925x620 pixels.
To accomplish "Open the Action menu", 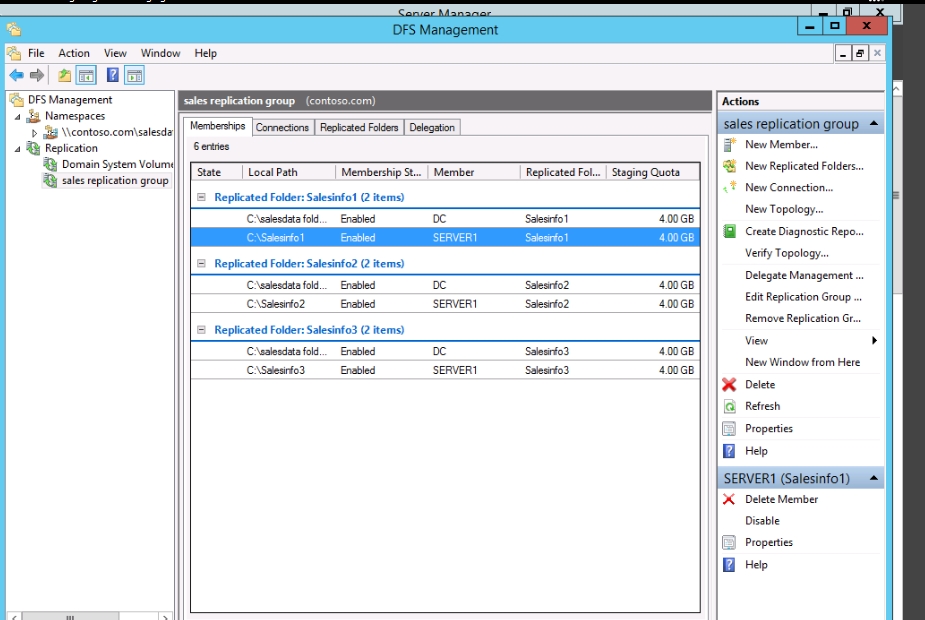I will 73,53.
